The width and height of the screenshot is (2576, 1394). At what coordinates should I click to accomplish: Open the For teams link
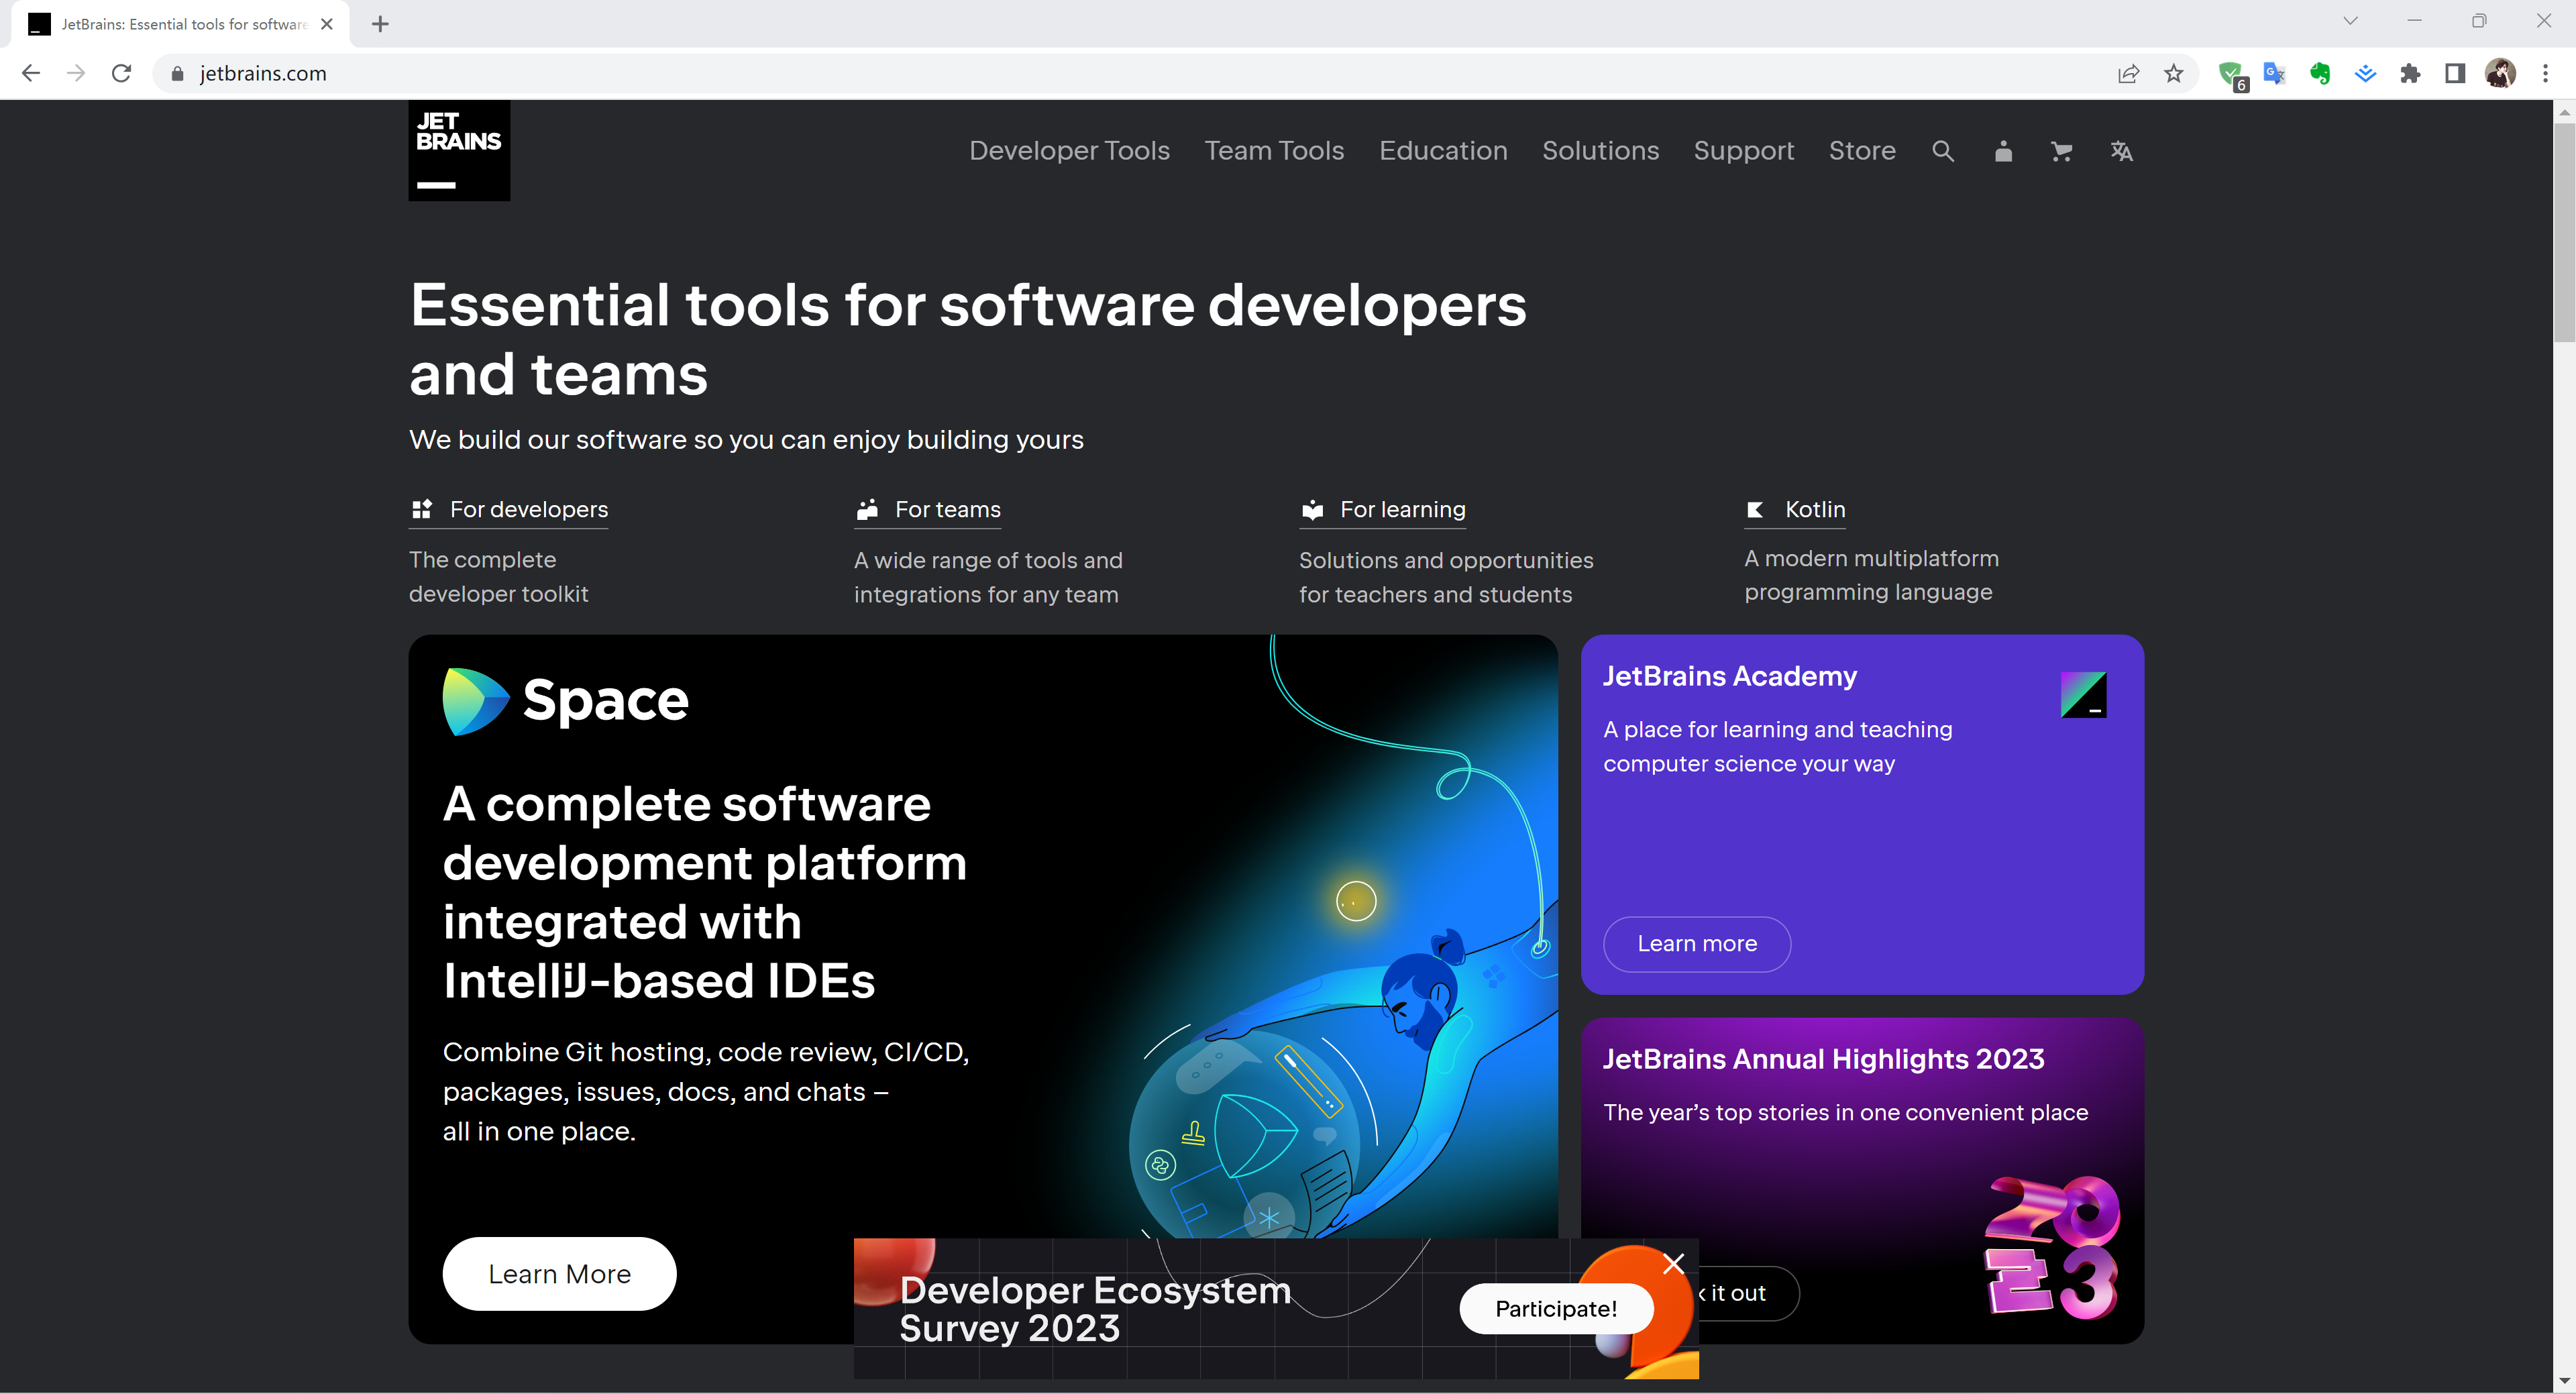[927, 510]
